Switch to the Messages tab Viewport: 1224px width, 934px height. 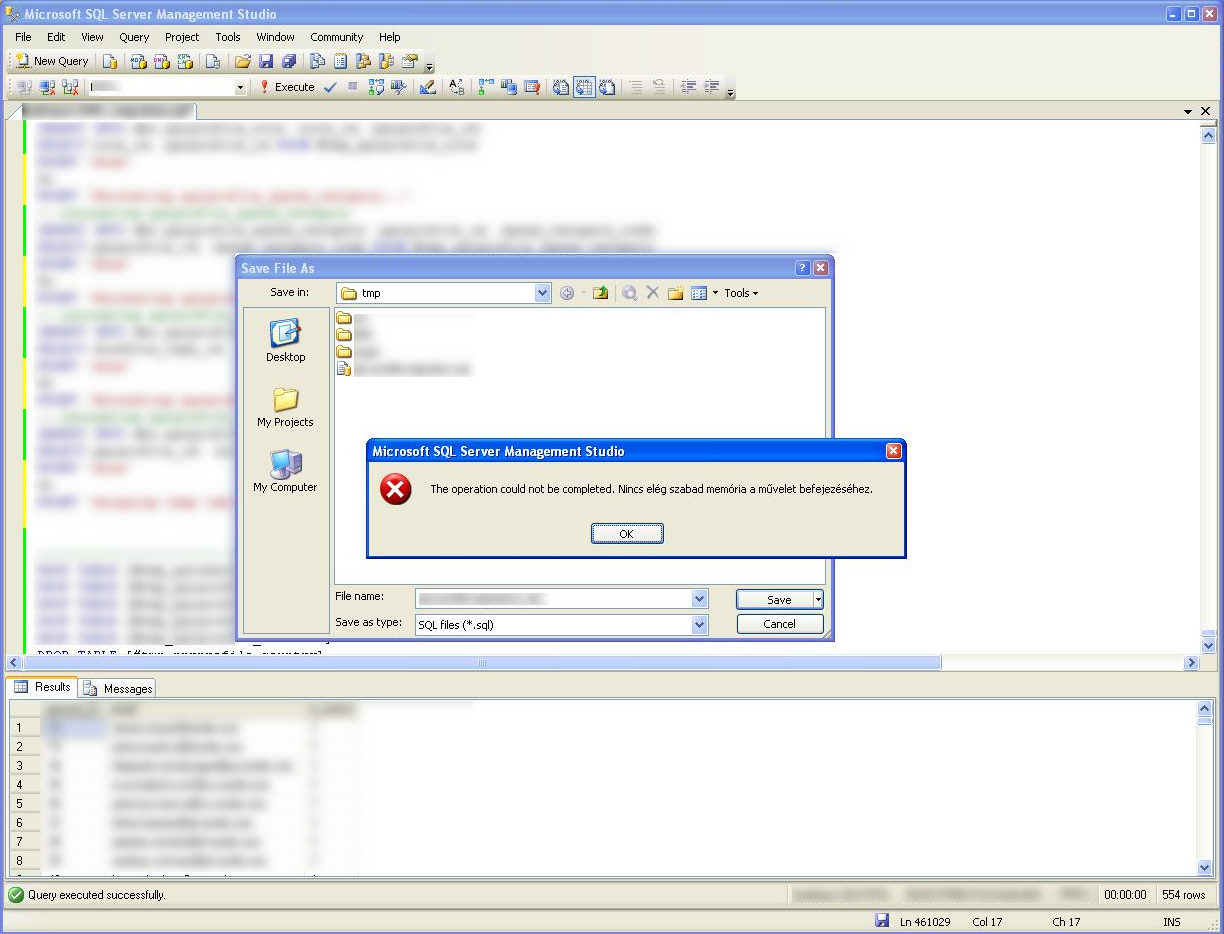click(118, 688)
